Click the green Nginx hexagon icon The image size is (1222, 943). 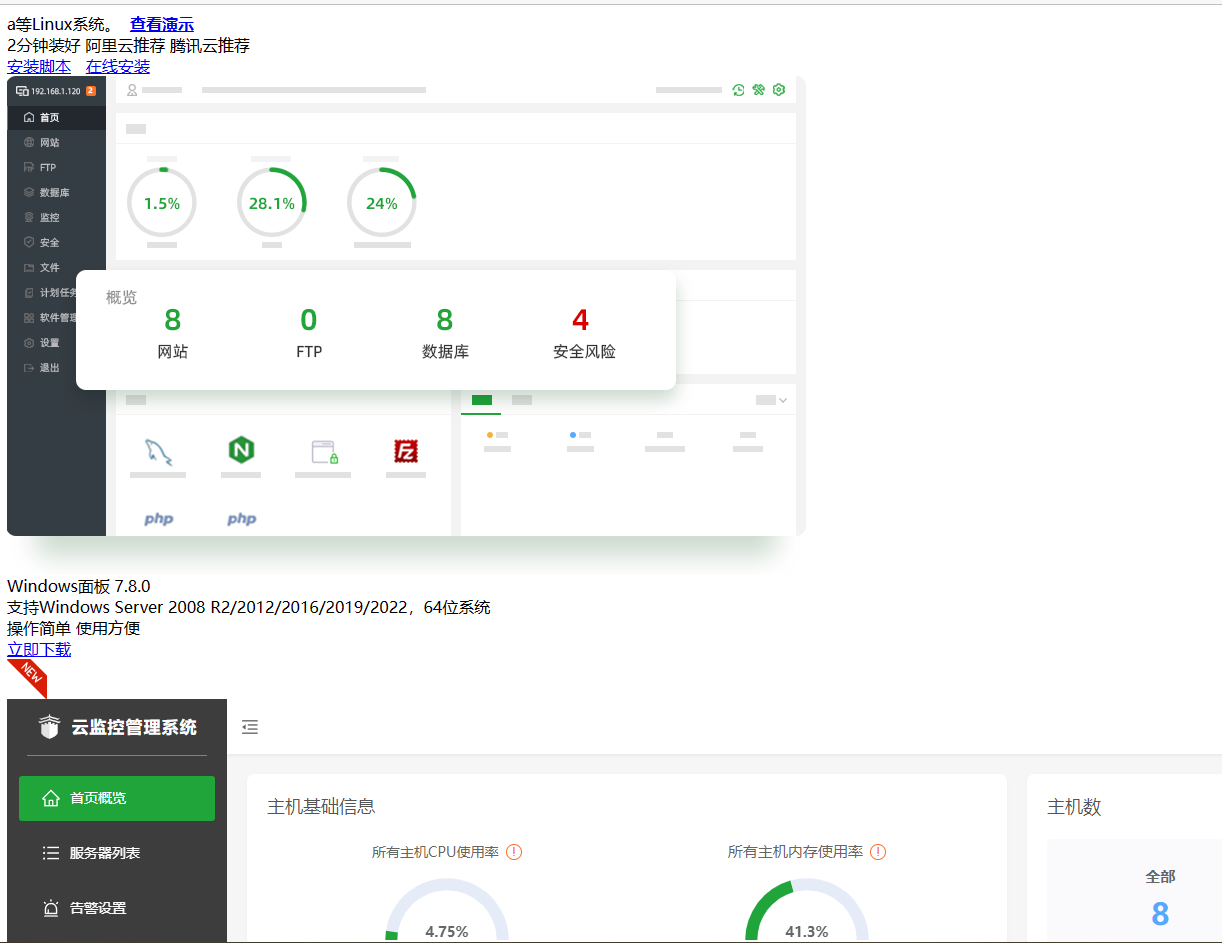241,451
